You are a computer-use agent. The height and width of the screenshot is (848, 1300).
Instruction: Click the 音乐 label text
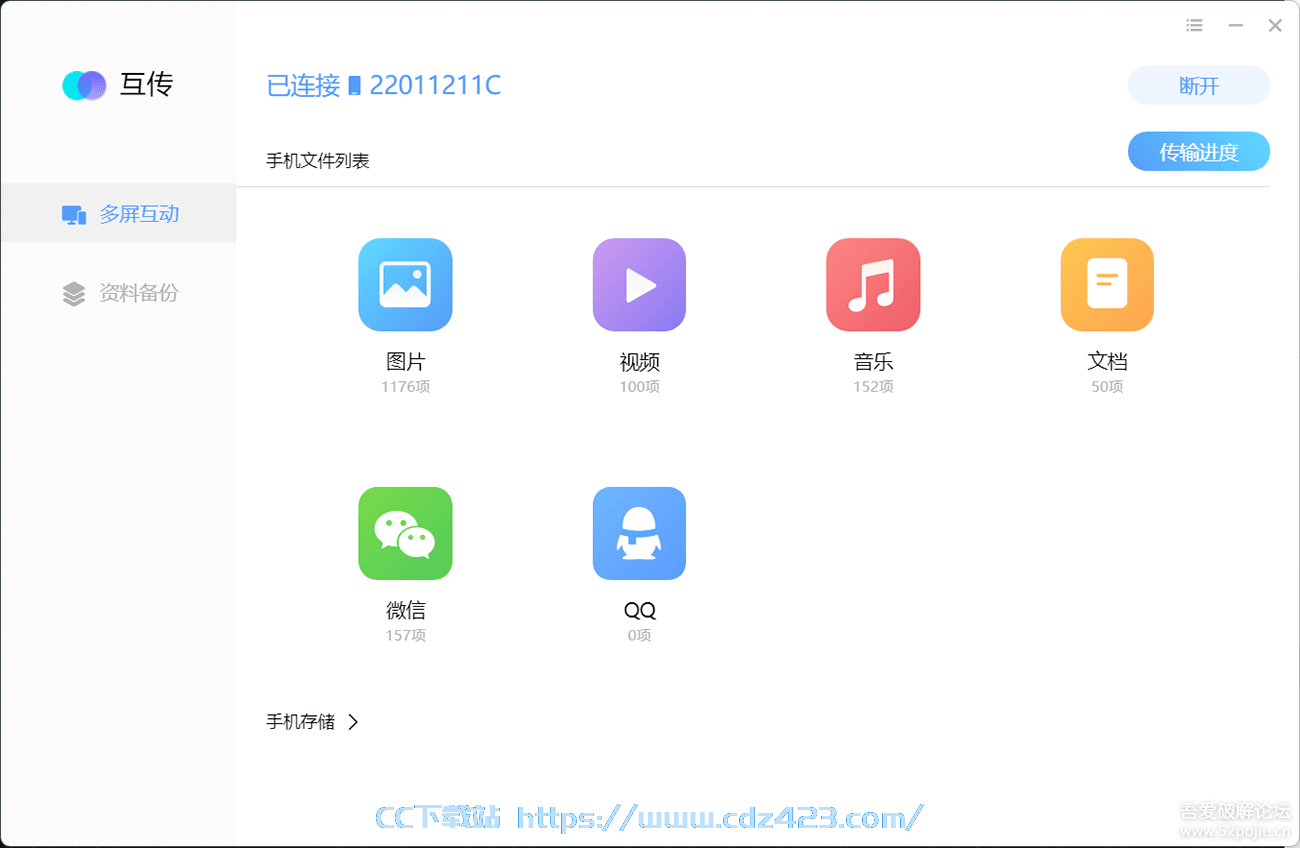click(x=873, y=362)
